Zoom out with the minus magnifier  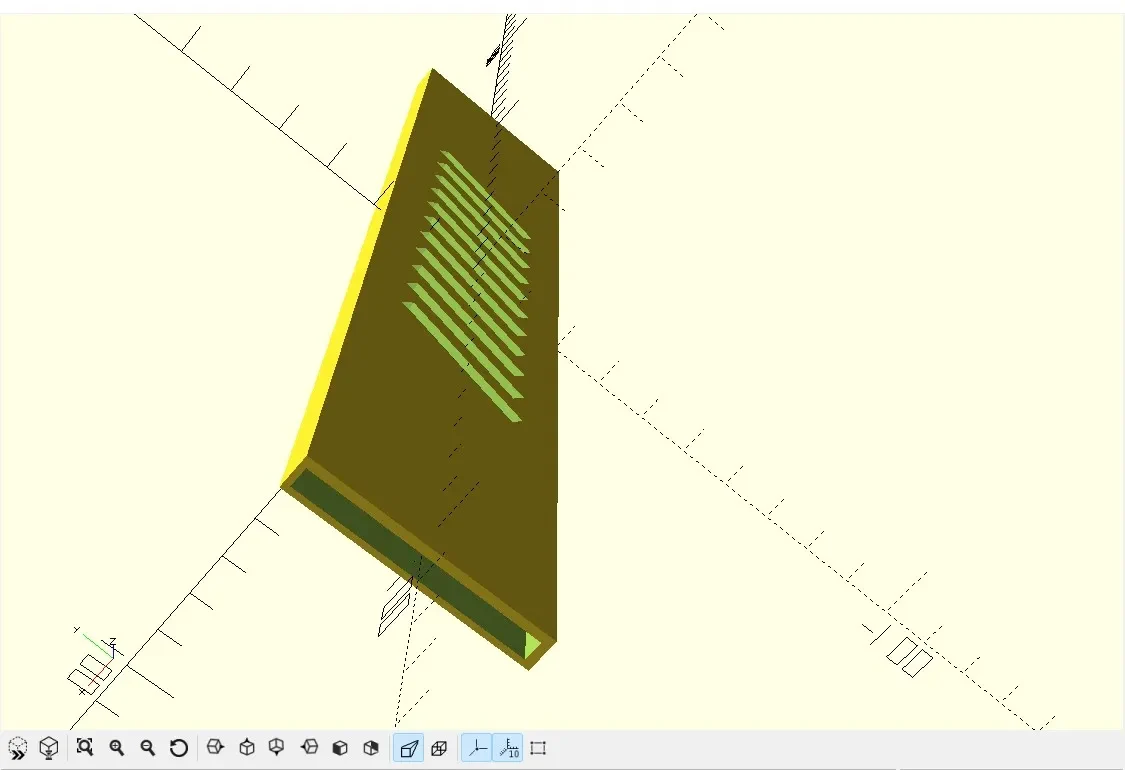pyautogui.click(x=148, y=748)
